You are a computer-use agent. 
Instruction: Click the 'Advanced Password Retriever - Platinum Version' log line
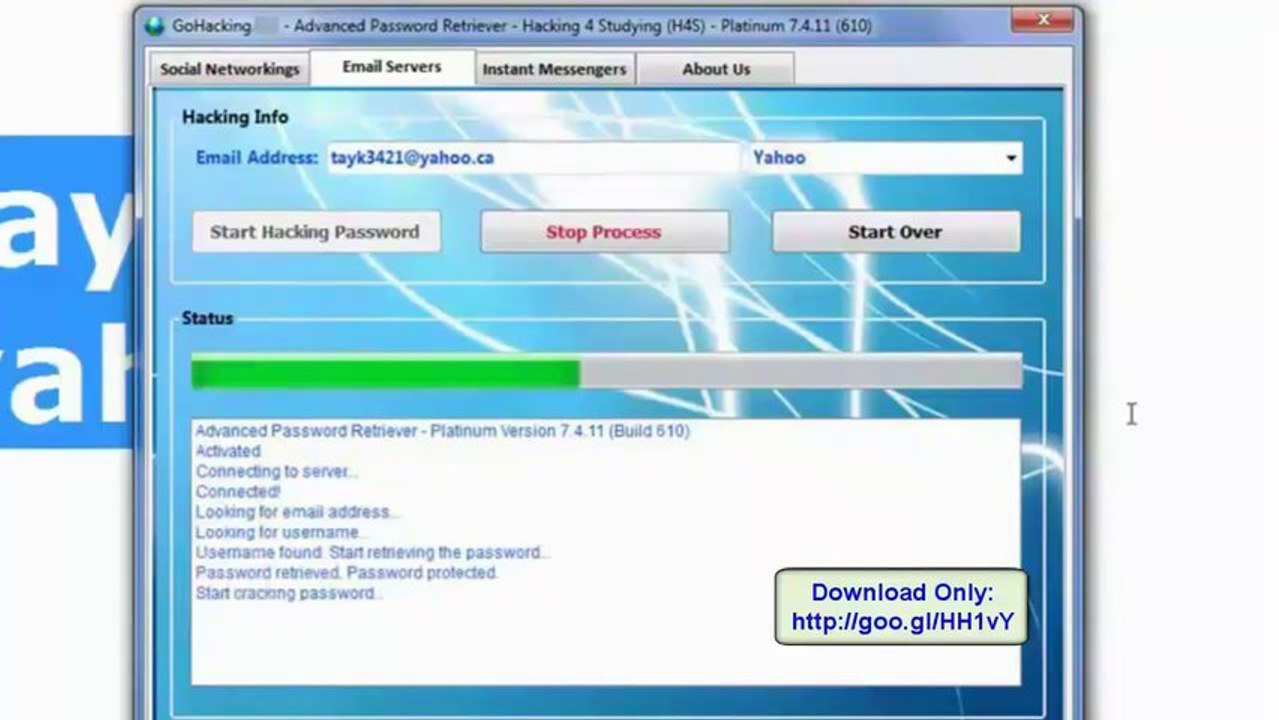pos(442,431)
